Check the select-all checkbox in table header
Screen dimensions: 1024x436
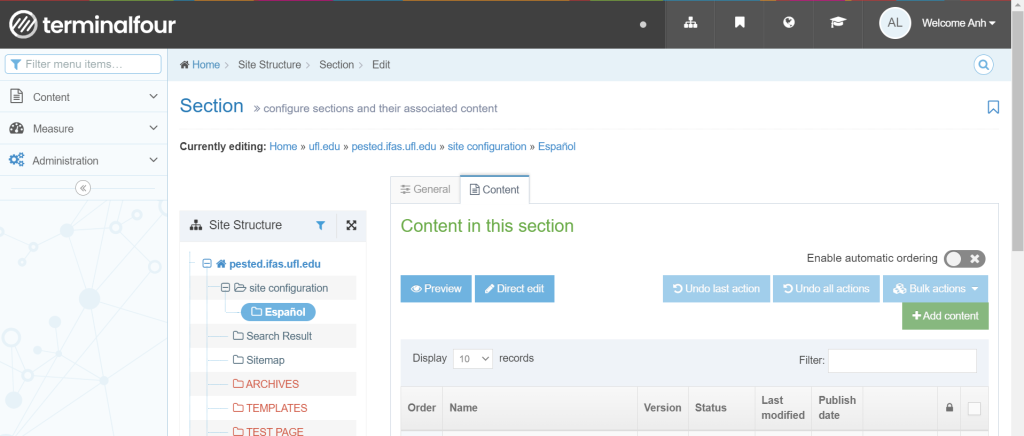tap(974, 408)
